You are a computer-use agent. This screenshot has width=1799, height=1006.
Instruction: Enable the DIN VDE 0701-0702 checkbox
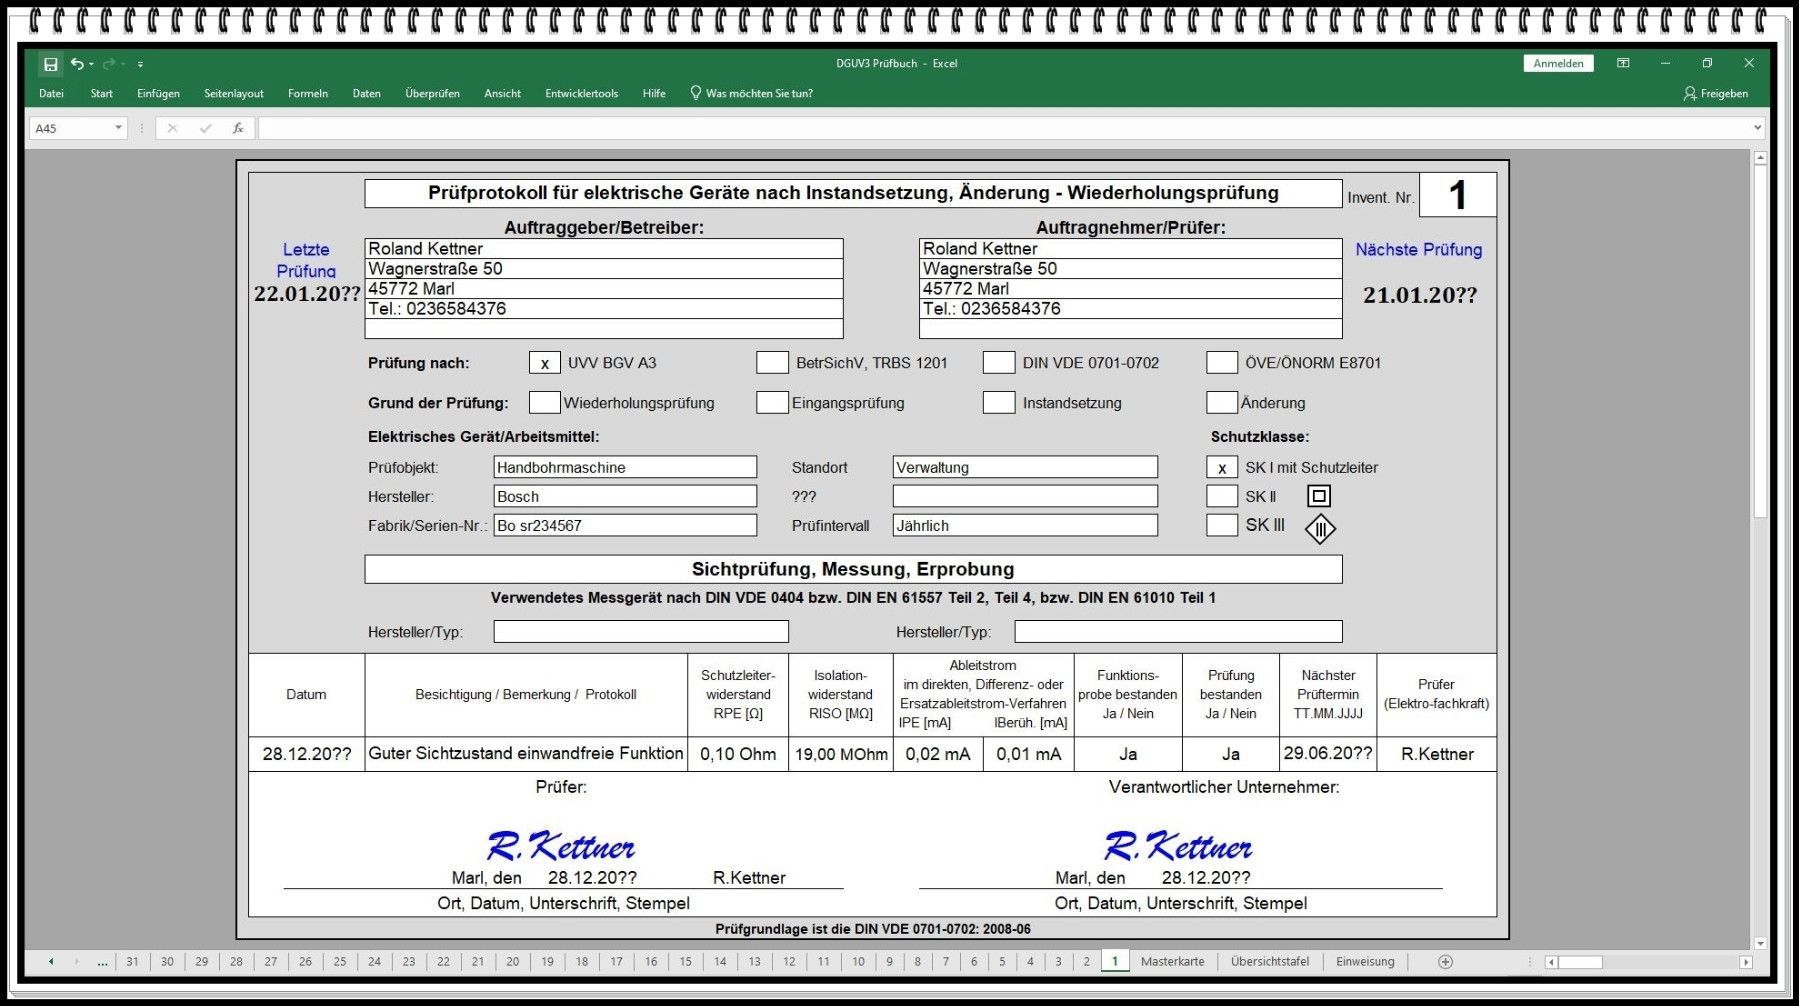(998, 363)
